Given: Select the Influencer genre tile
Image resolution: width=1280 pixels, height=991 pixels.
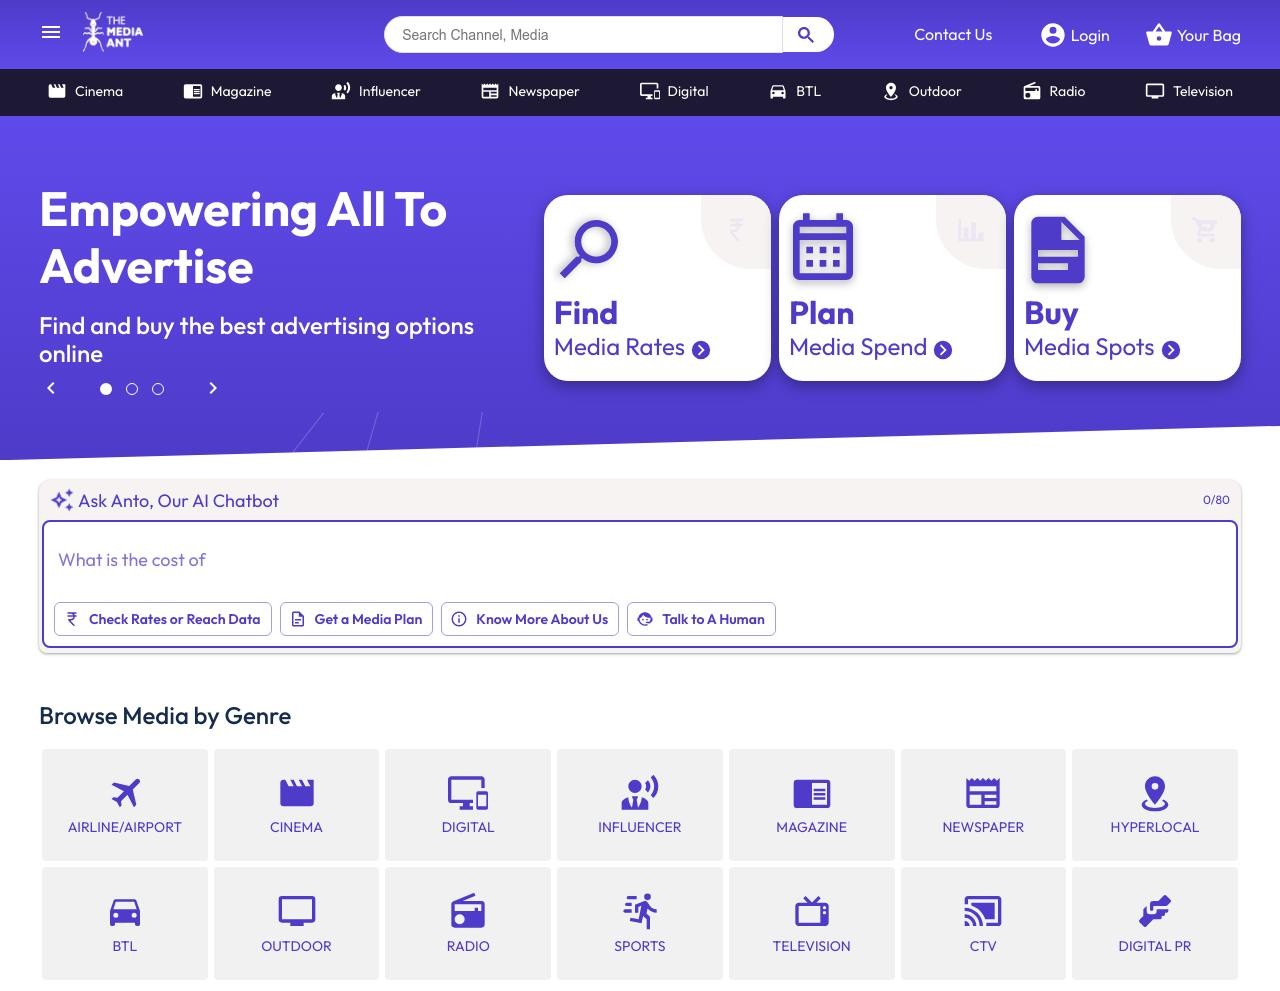Looking at the screenshot, I should click(640, 805).
